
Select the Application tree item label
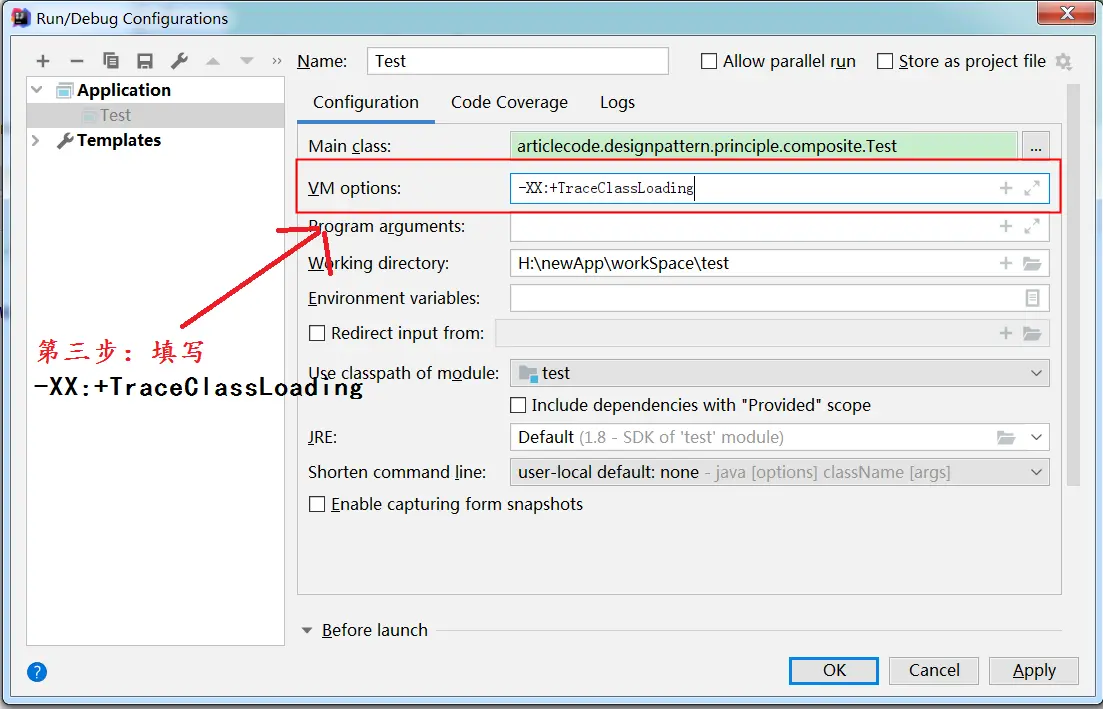124,90
